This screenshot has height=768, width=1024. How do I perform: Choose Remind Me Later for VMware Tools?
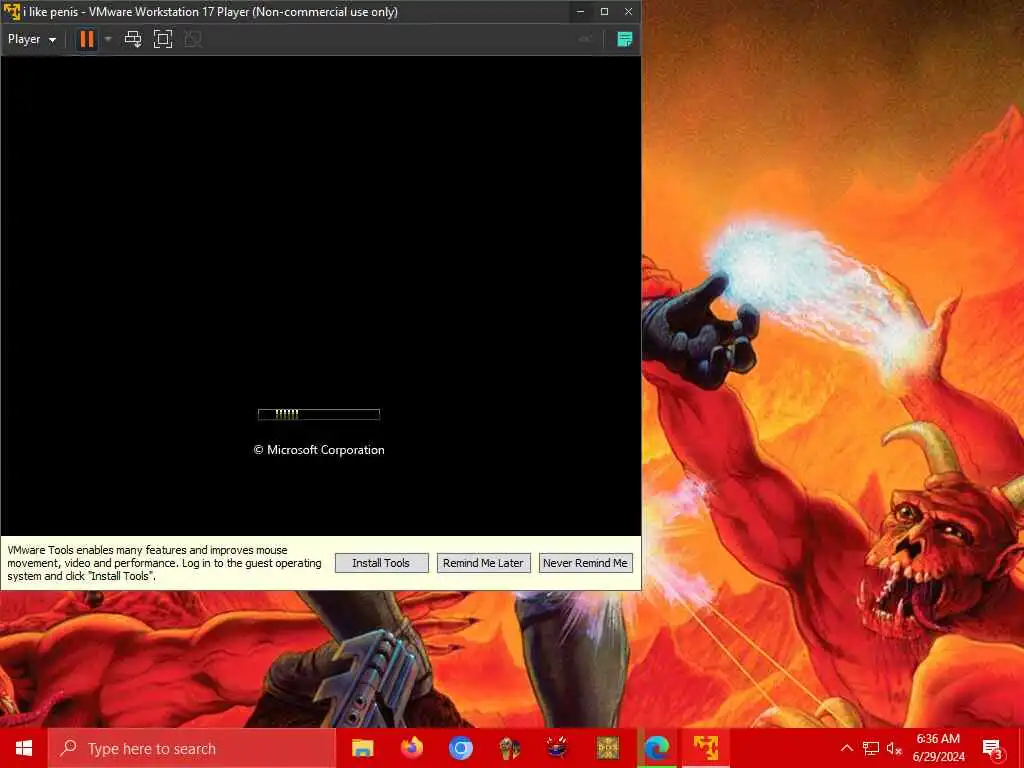[483, 563]
